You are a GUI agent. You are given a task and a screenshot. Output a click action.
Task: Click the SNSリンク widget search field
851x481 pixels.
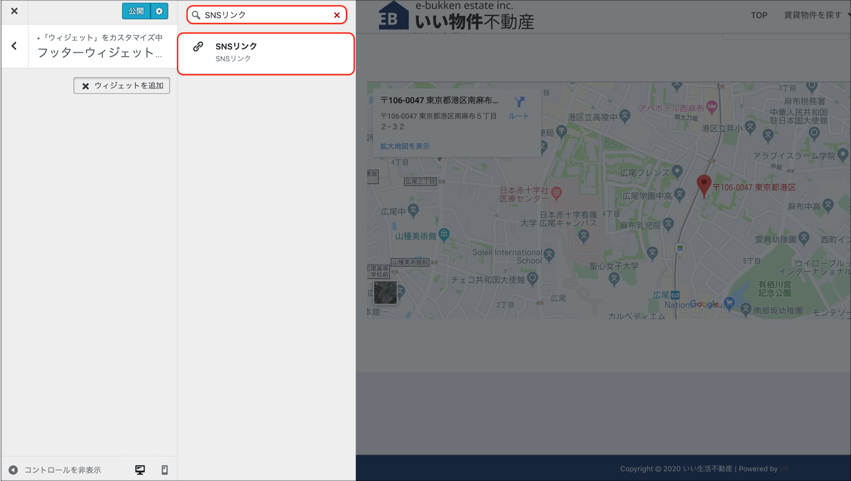[x=265, y=15]
